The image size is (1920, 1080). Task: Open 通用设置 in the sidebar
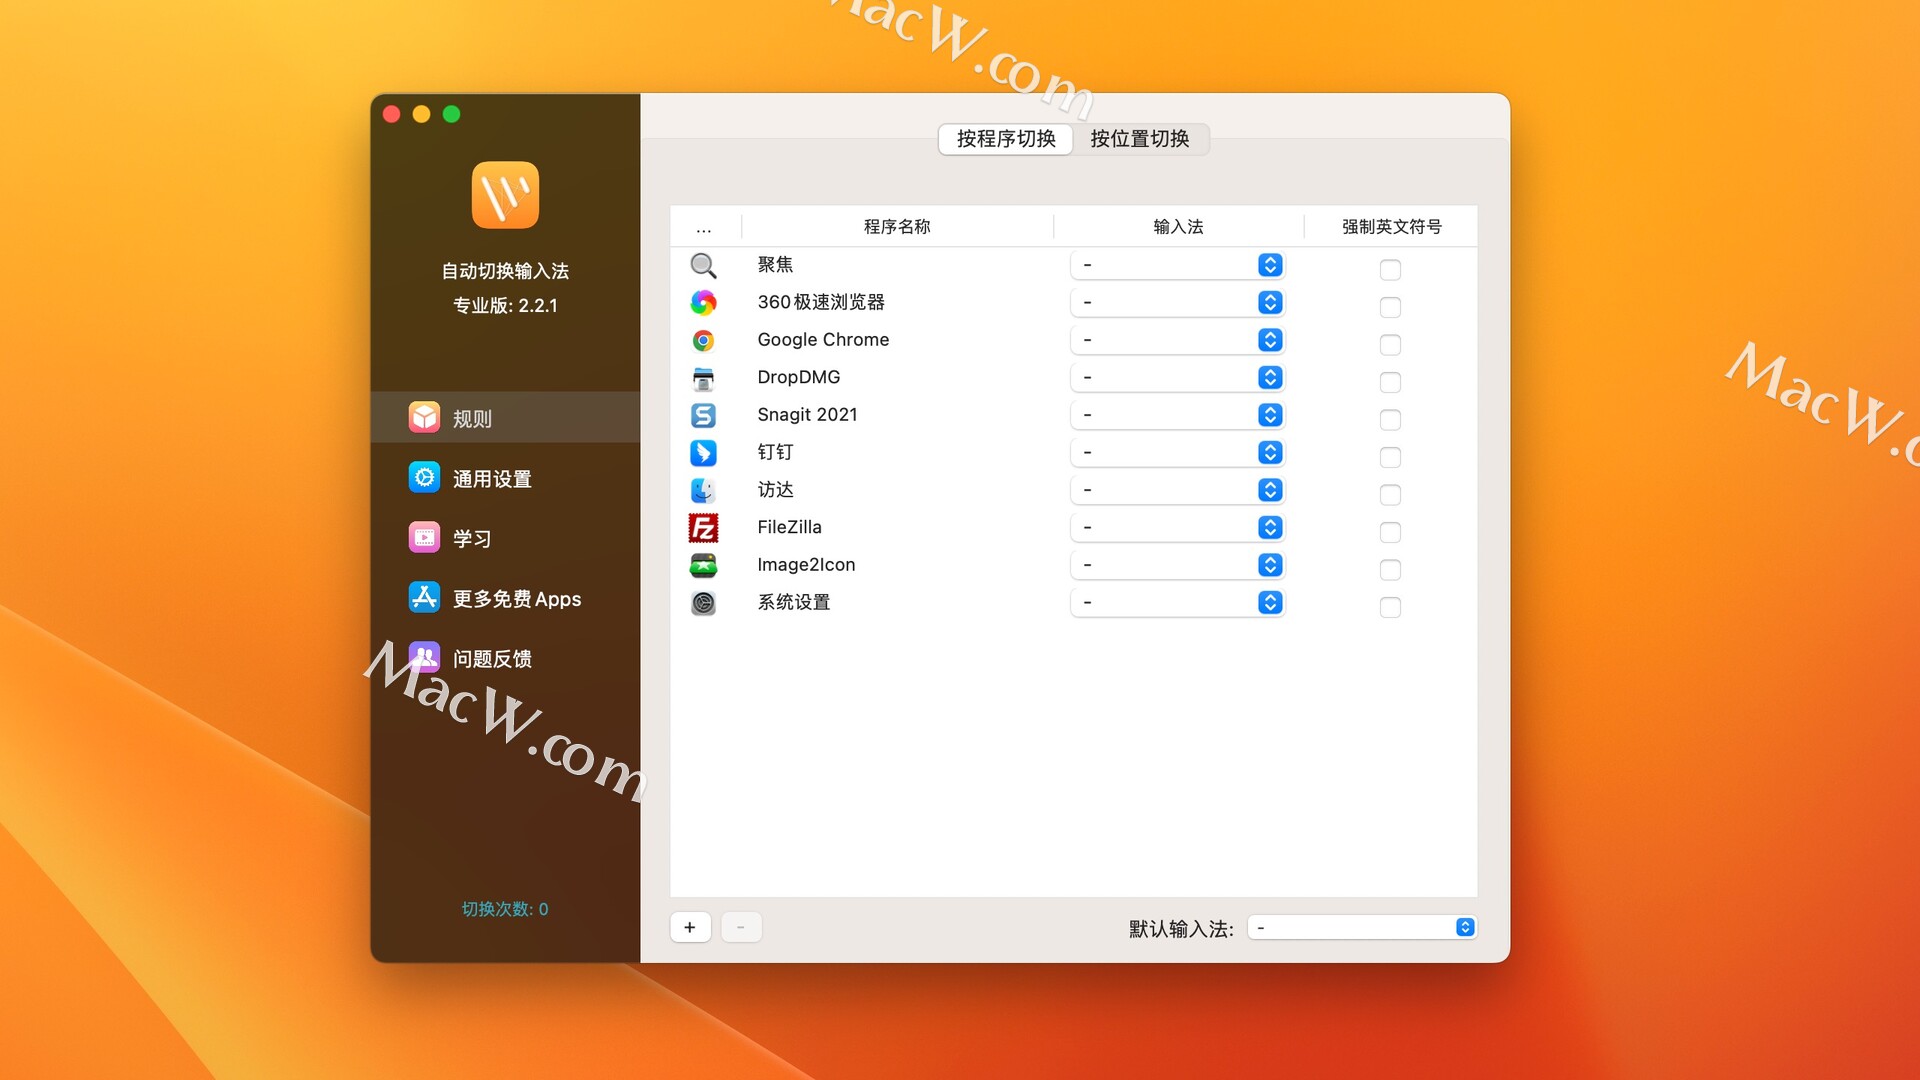pos(505,477)
